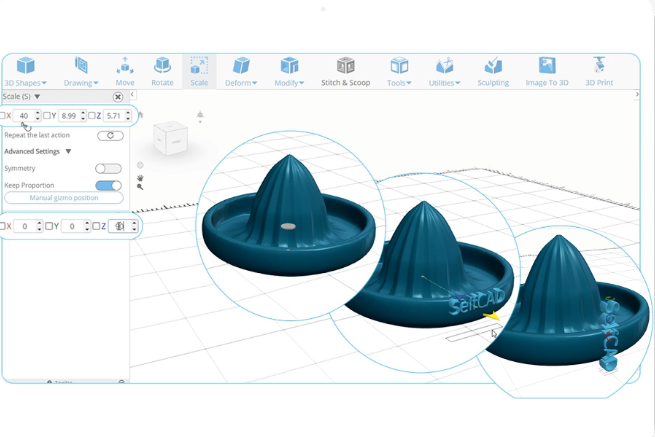Click the 'Keep Proportion' label text

click(29, 185)
